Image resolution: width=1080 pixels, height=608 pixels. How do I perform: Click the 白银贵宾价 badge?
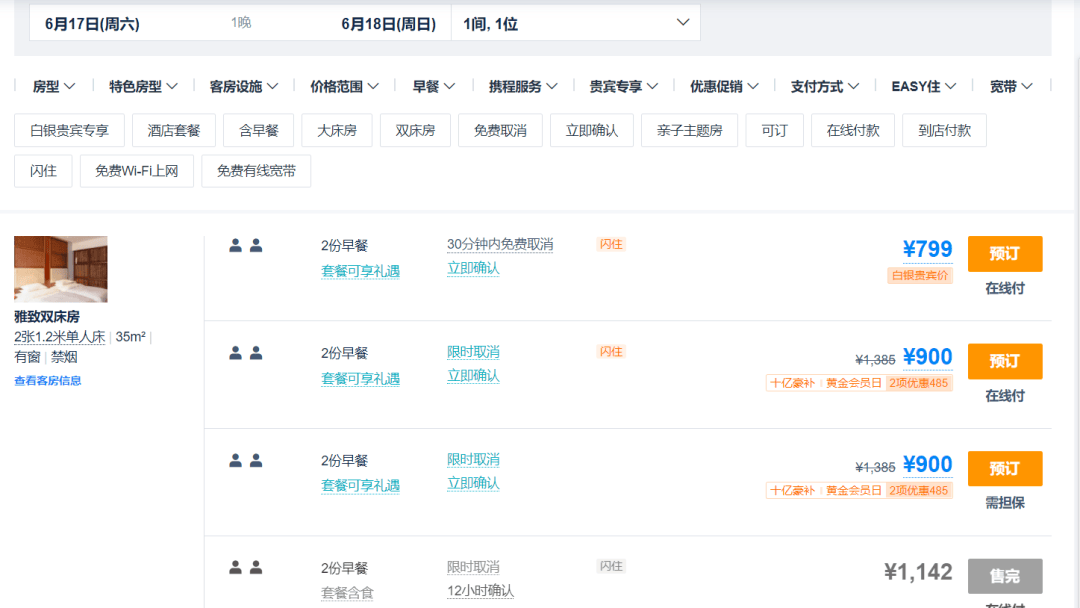point(920,275)
